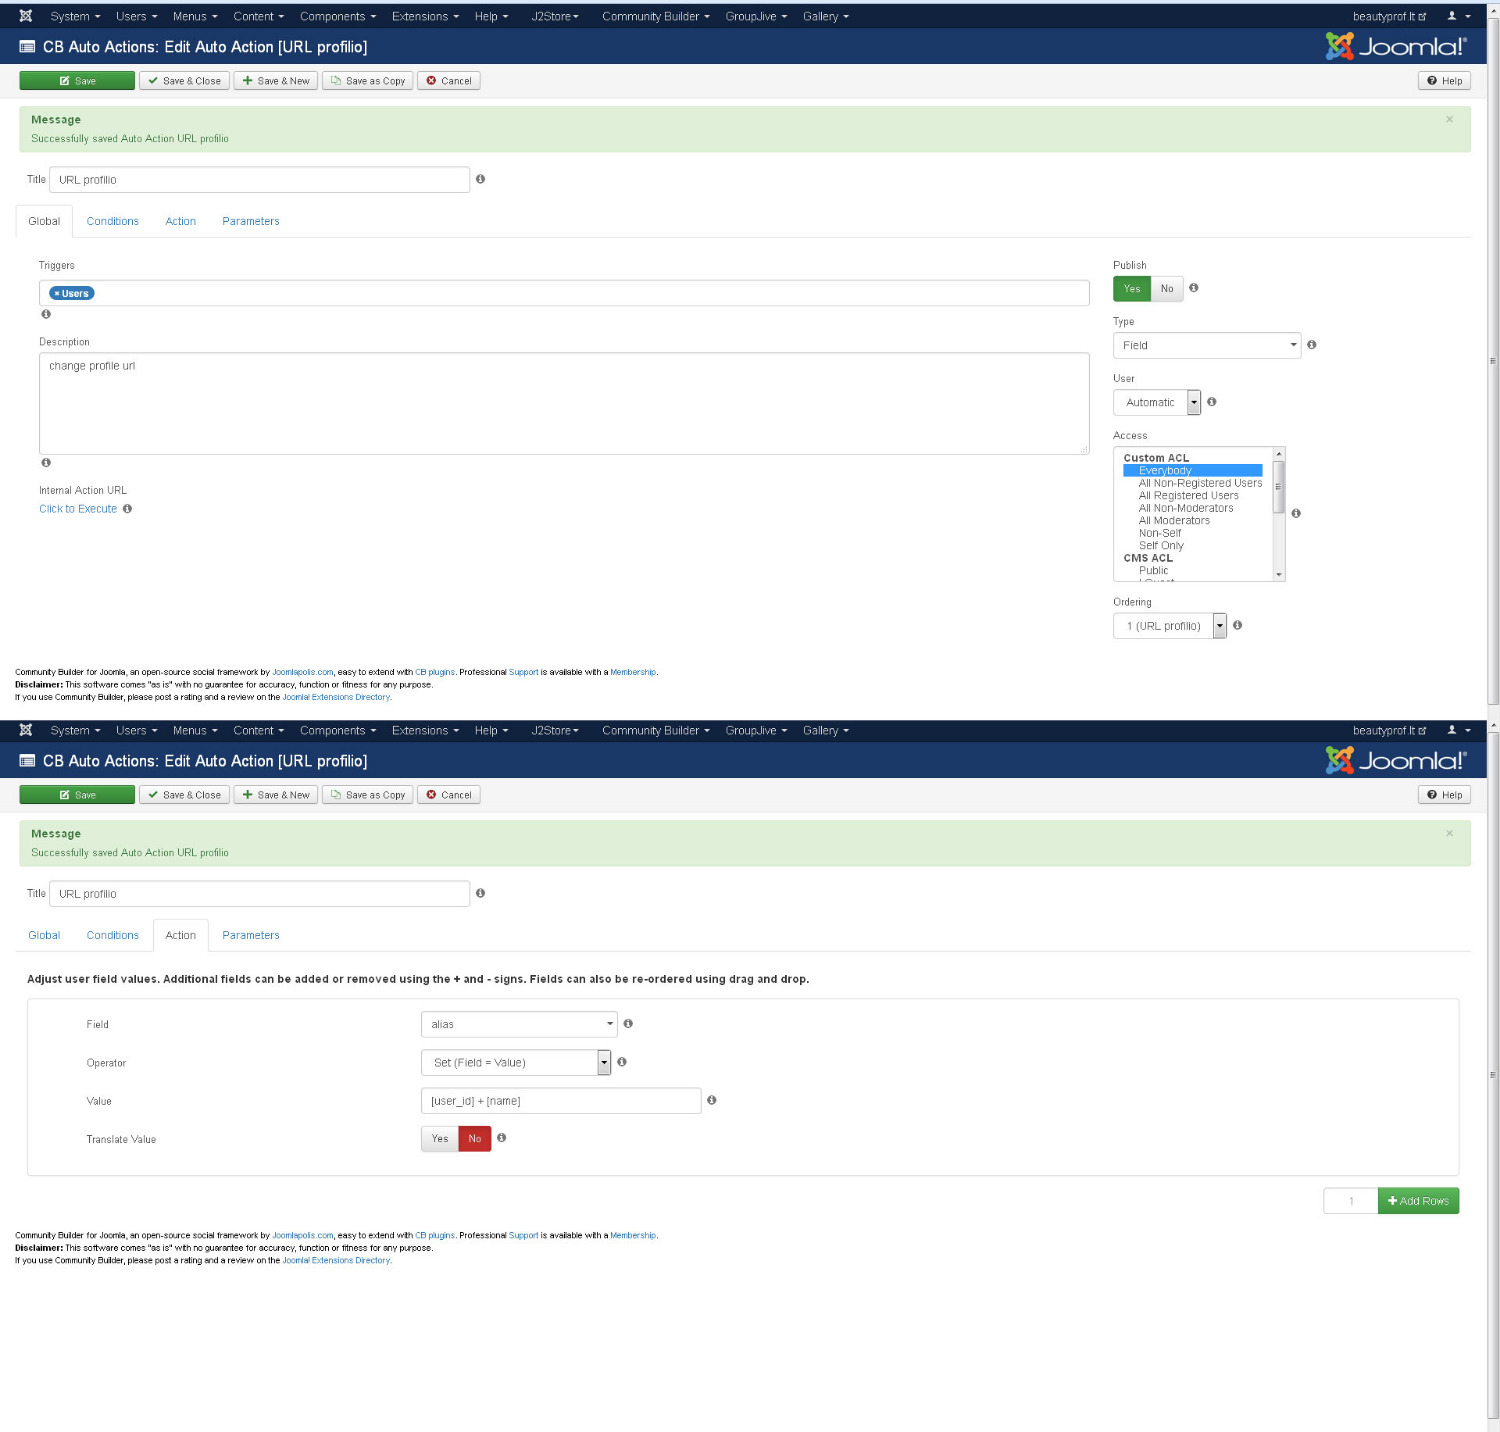
Task: Open Community Builder menu in upper menu bar
Action: (656, 16)
